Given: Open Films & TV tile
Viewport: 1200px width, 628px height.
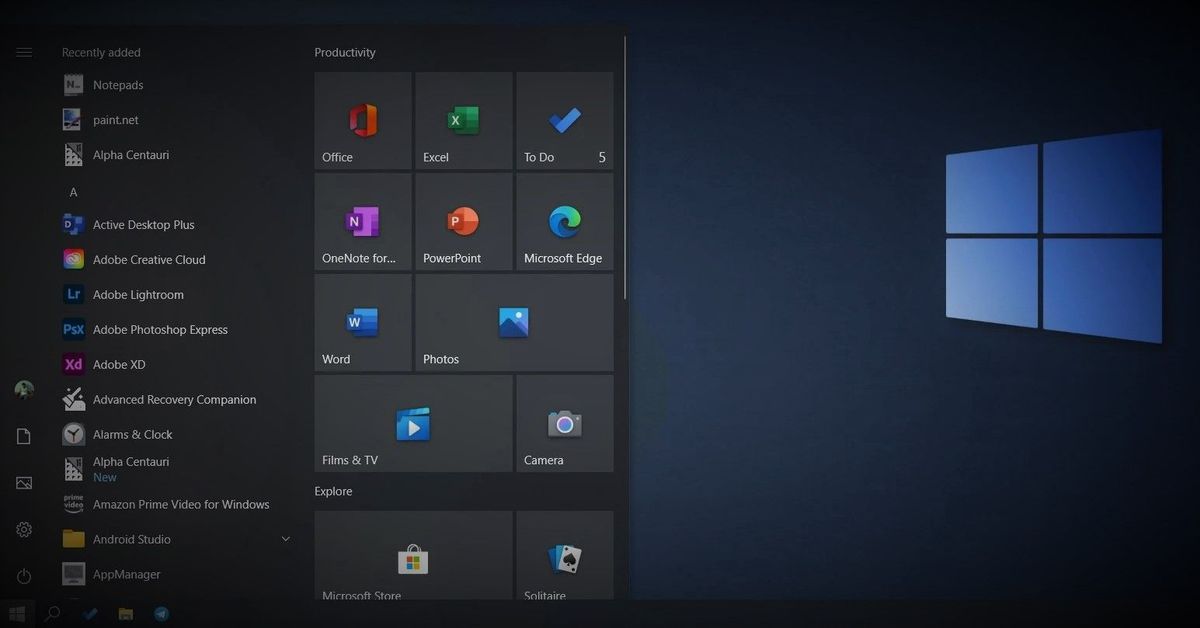Looking at the screenshot, I should [414, 423].
